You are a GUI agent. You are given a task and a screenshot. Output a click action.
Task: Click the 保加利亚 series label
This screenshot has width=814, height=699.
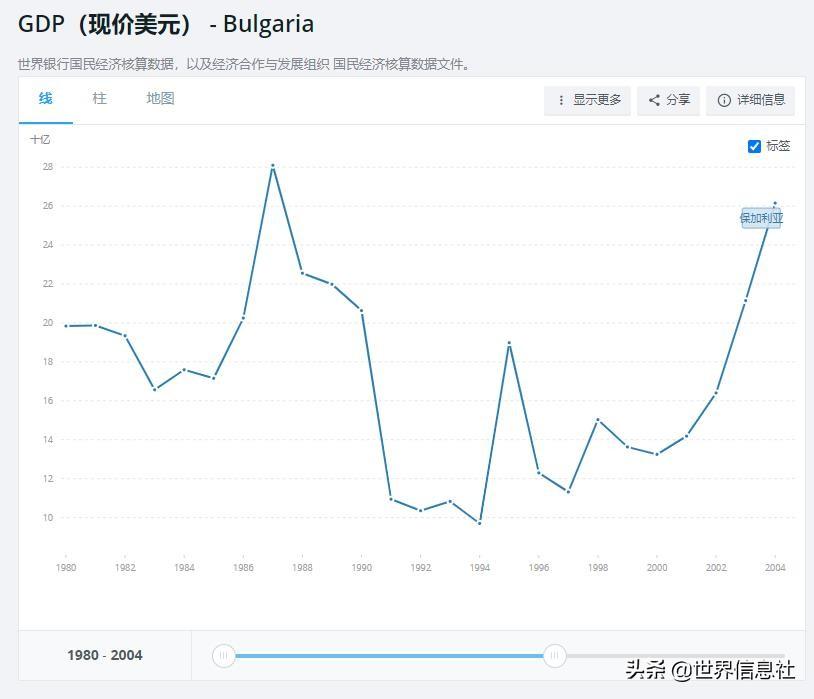(x=761, y=218)
